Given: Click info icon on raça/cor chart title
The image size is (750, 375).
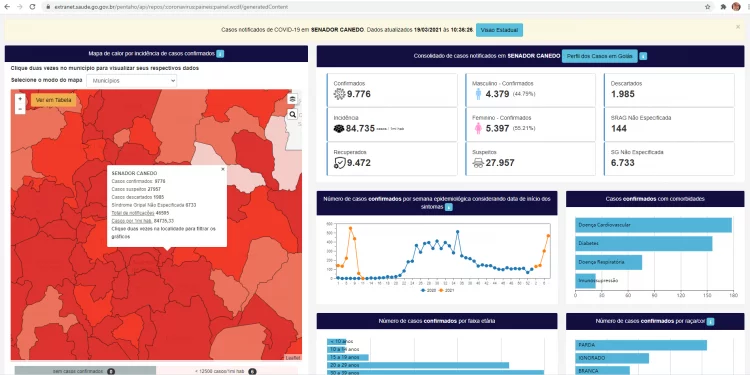Looking at the screenshot, I should tap(710, 321).
